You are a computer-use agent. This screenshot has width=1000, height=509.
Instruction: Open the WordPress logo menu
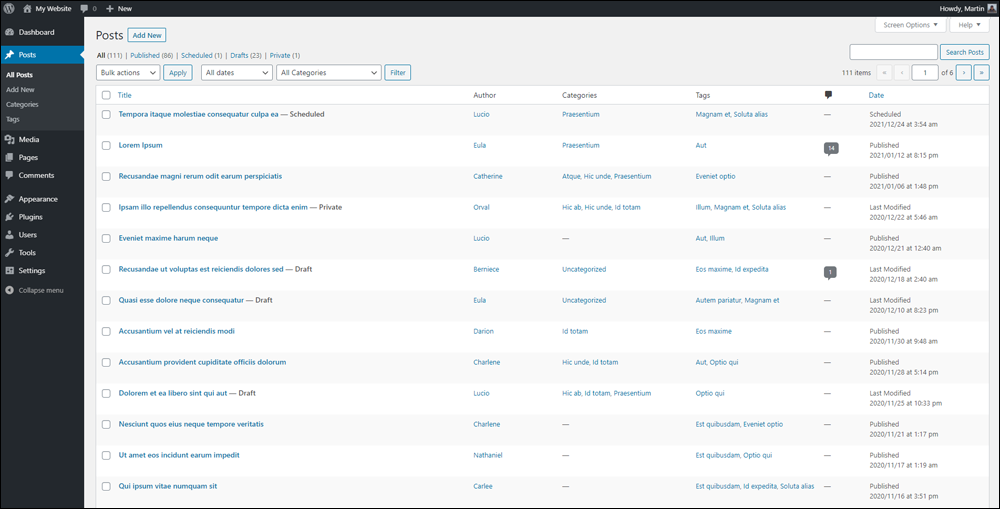(9, 8)
